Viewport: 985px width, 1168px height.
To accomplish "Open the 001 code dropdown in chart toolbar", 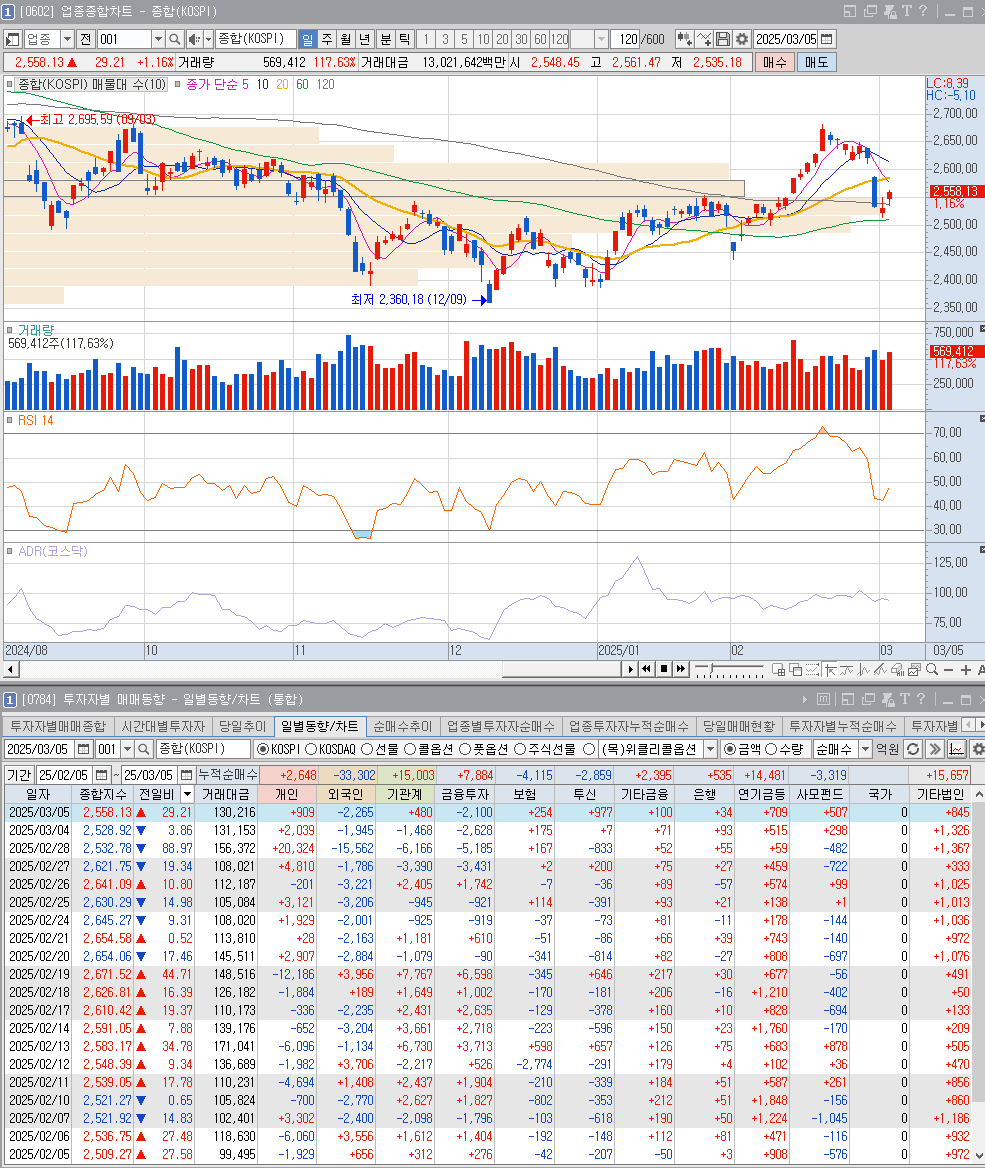I will 158,39.
